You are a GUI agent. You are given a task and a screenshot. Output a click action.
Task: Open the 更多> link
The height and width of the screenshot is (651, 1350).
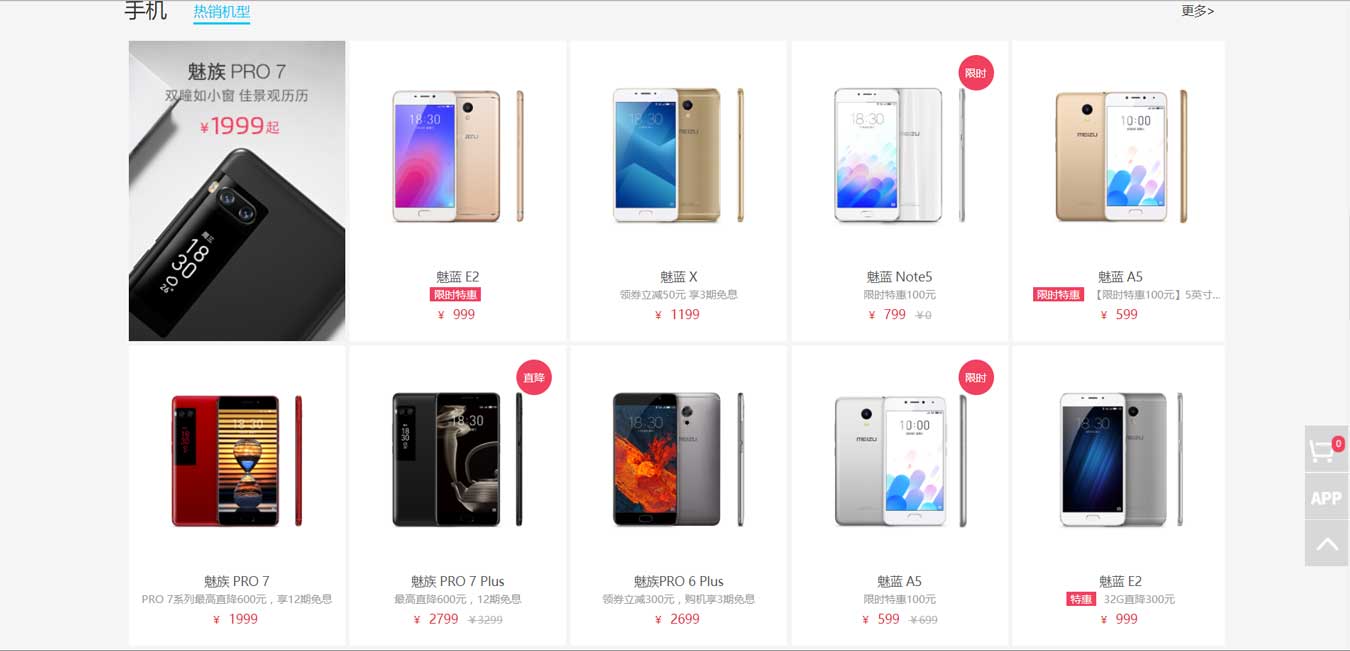tap(1197, 11)
